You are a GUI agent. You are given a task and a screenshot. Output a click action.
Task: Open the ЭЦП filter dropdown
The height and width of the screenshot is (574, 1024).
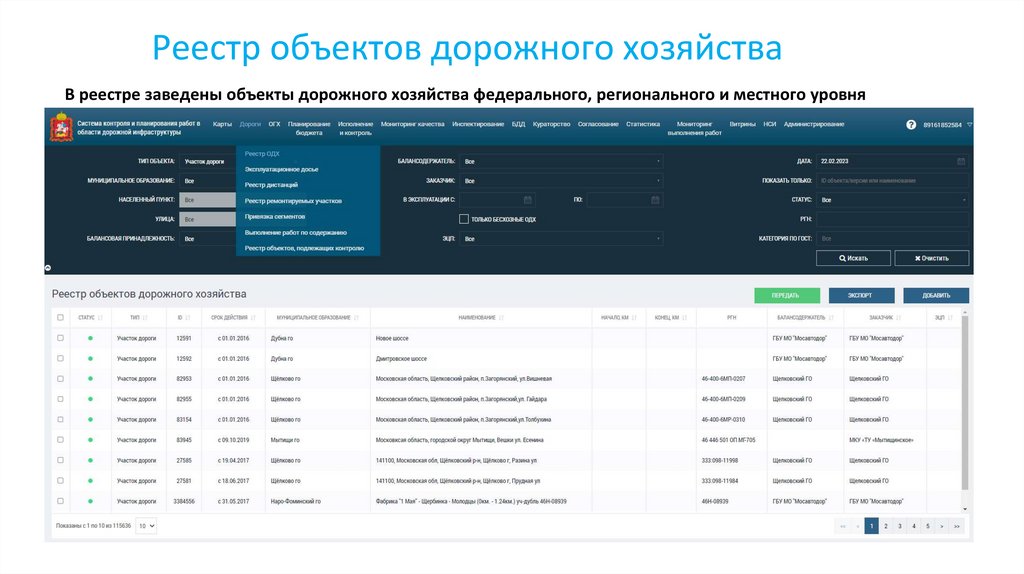tap(562, 239)
